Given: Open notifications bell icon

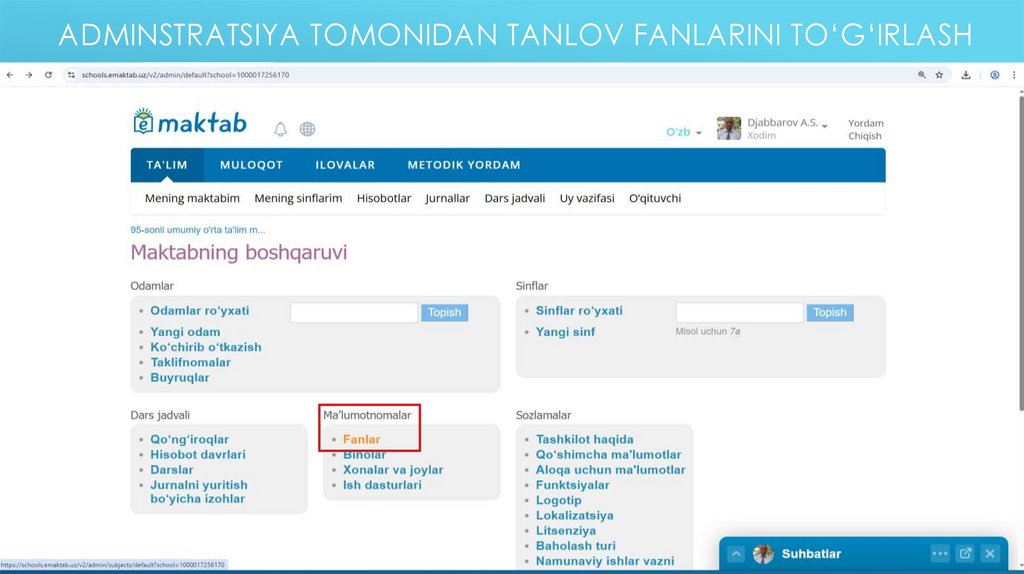Looking at the screenshot, I should coord(280,129).
